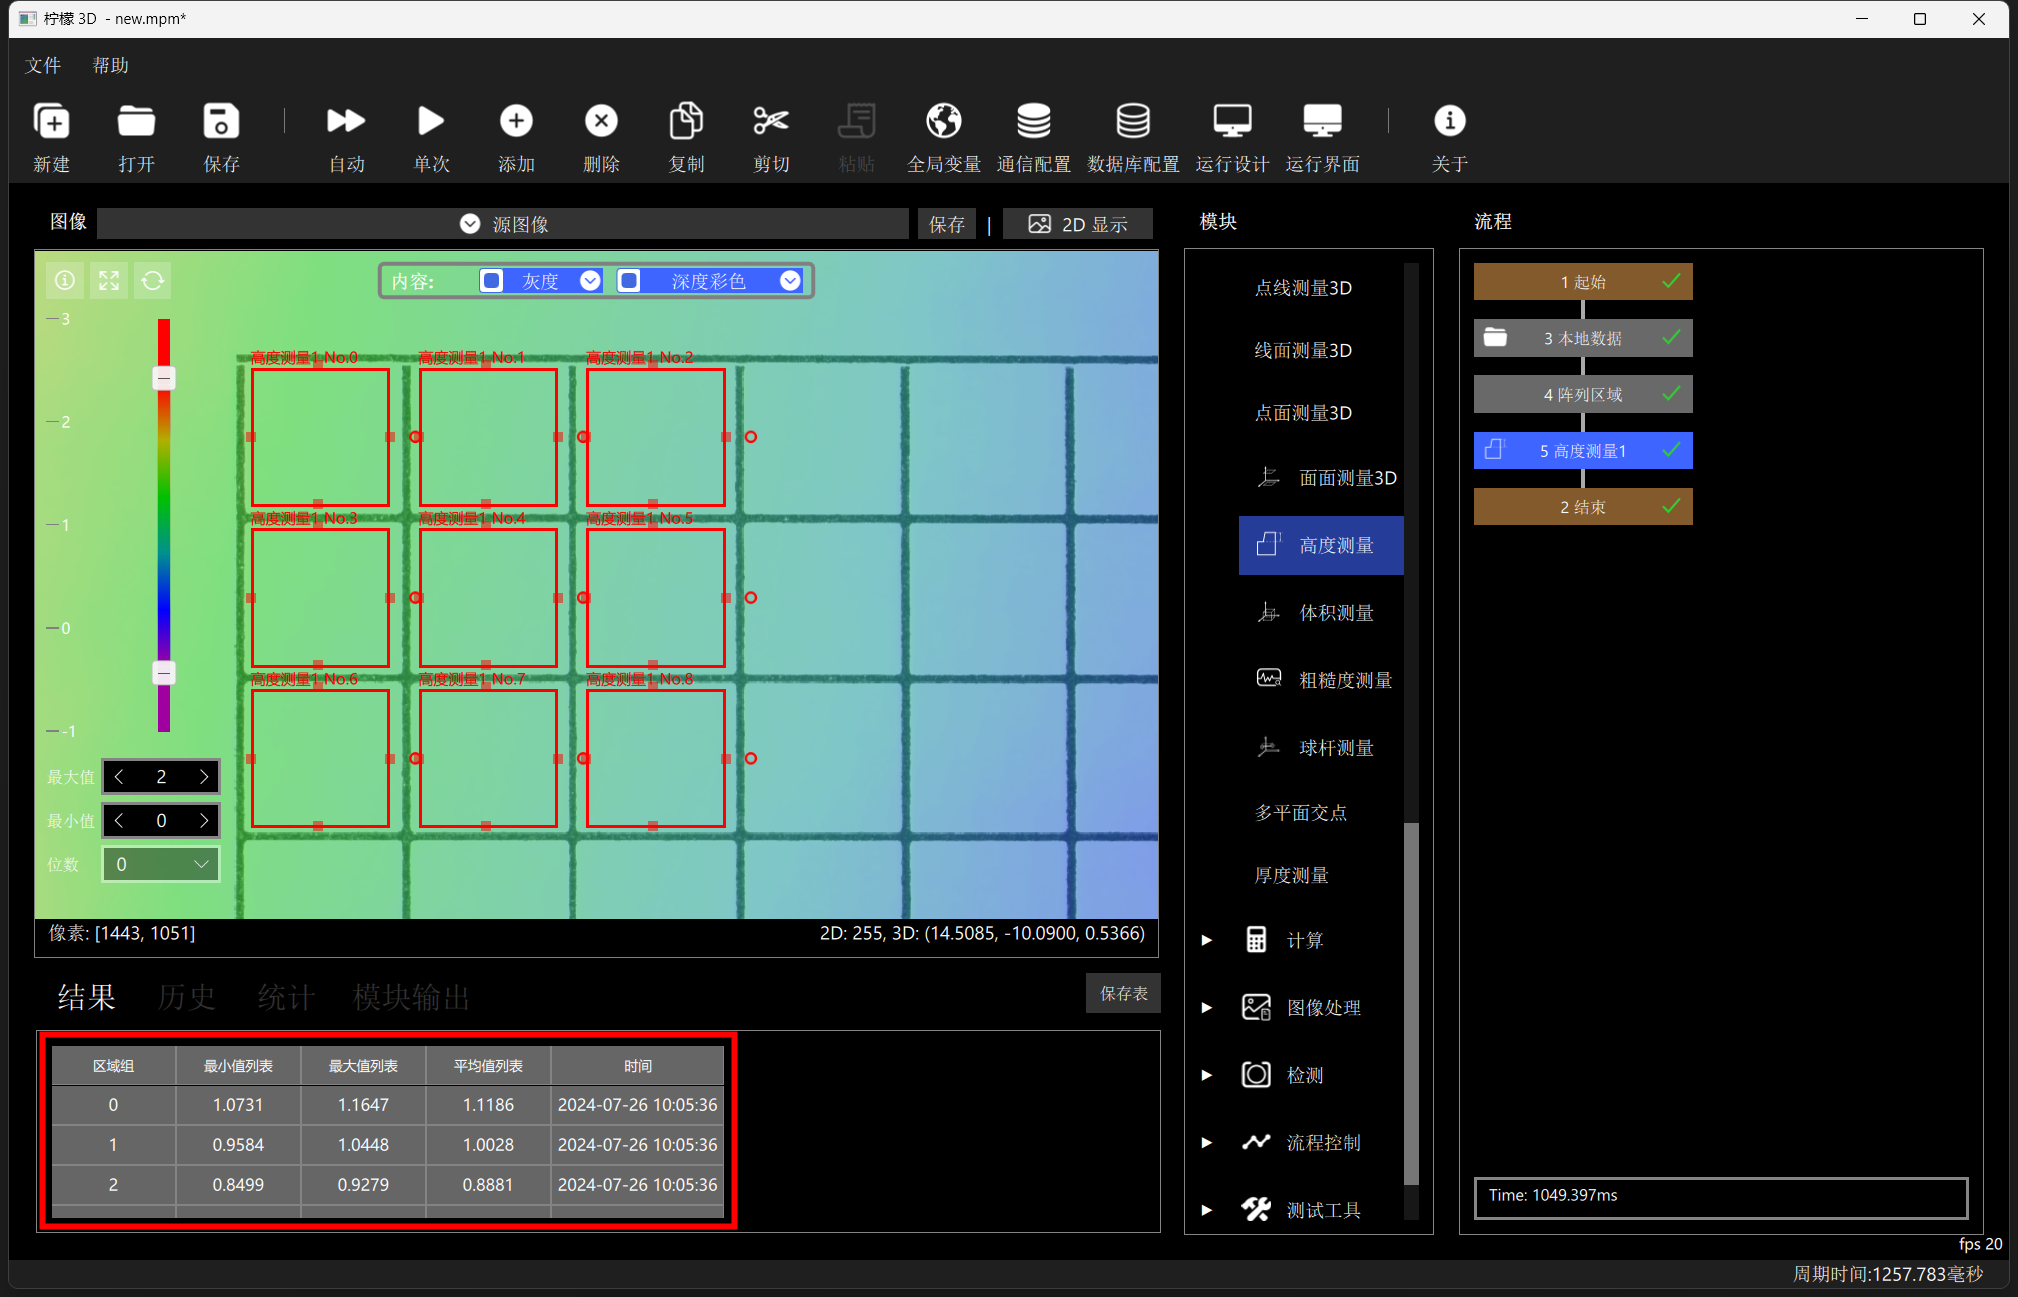Click the 2D 显示 button
Image resolution: width=2018 pixels, height=1297 pixels.
coord(1078,224)
